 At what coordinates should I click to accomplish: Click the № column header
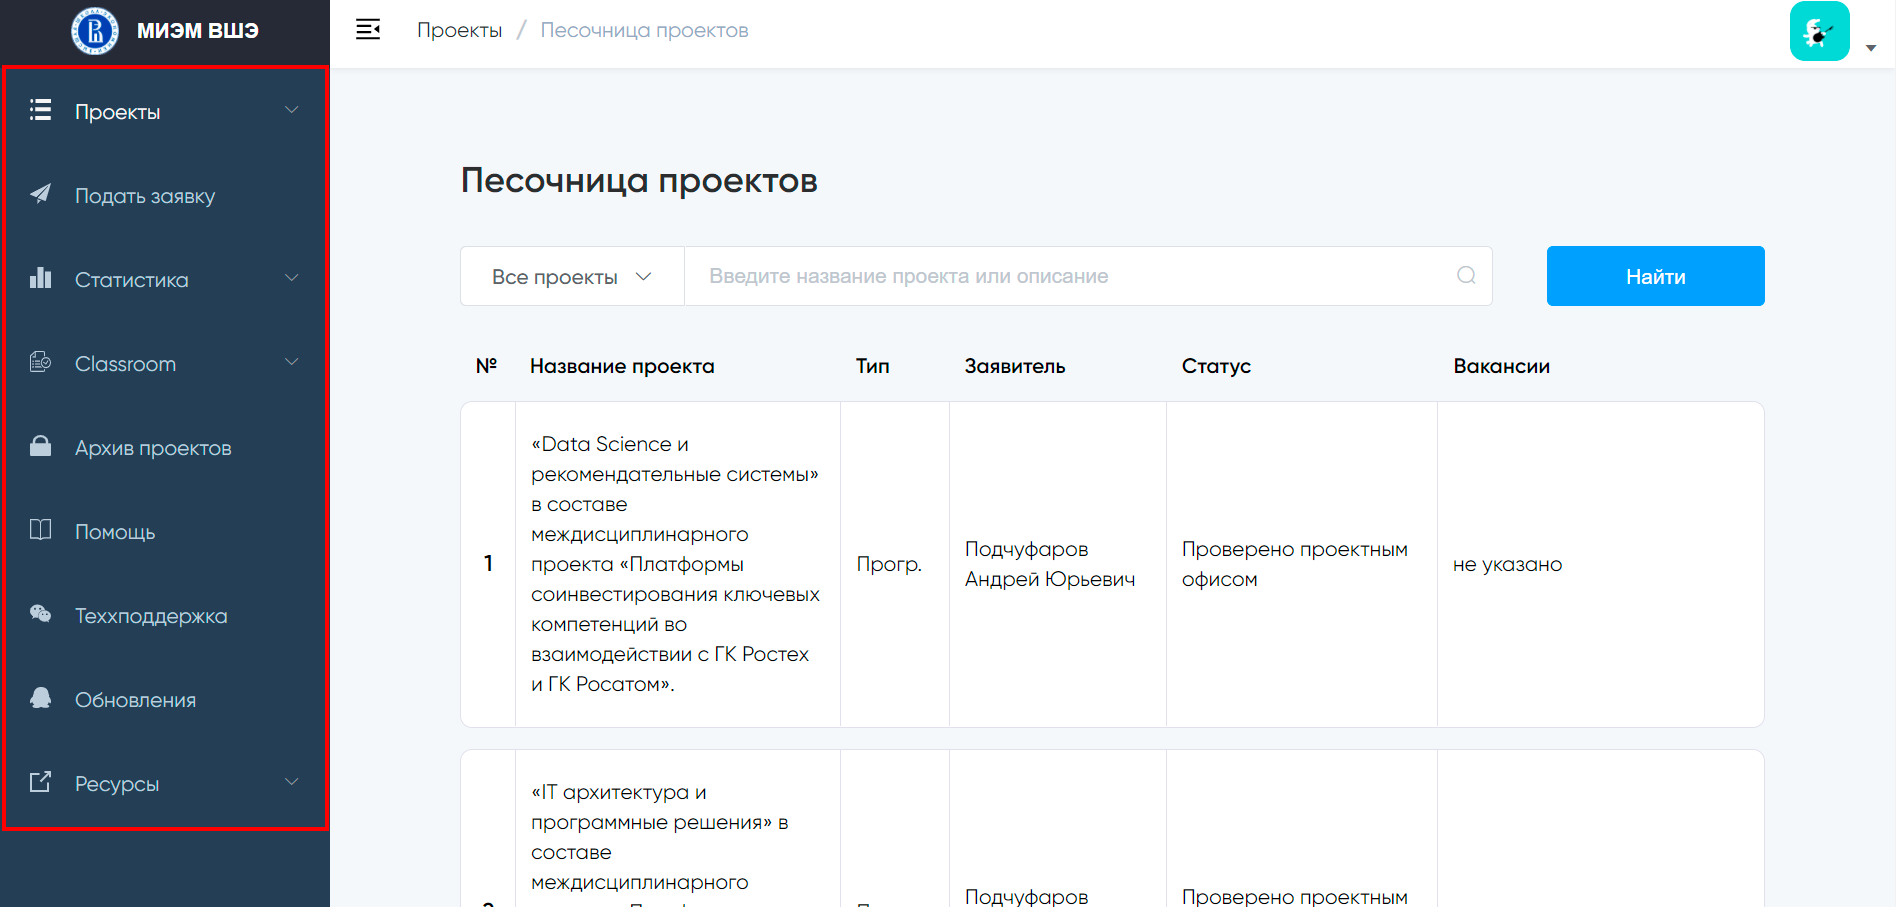(487, 366)
